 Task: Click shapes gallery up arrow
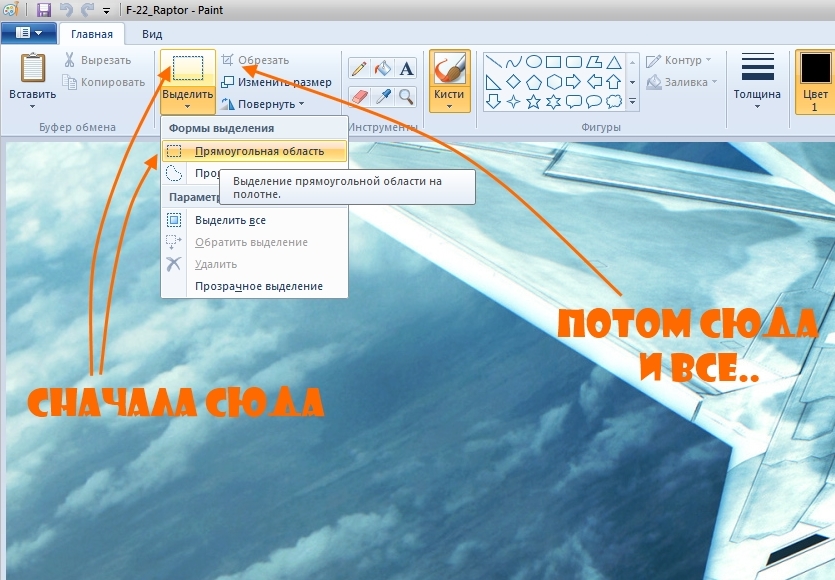pyautogui.click(x=633, y=62)
